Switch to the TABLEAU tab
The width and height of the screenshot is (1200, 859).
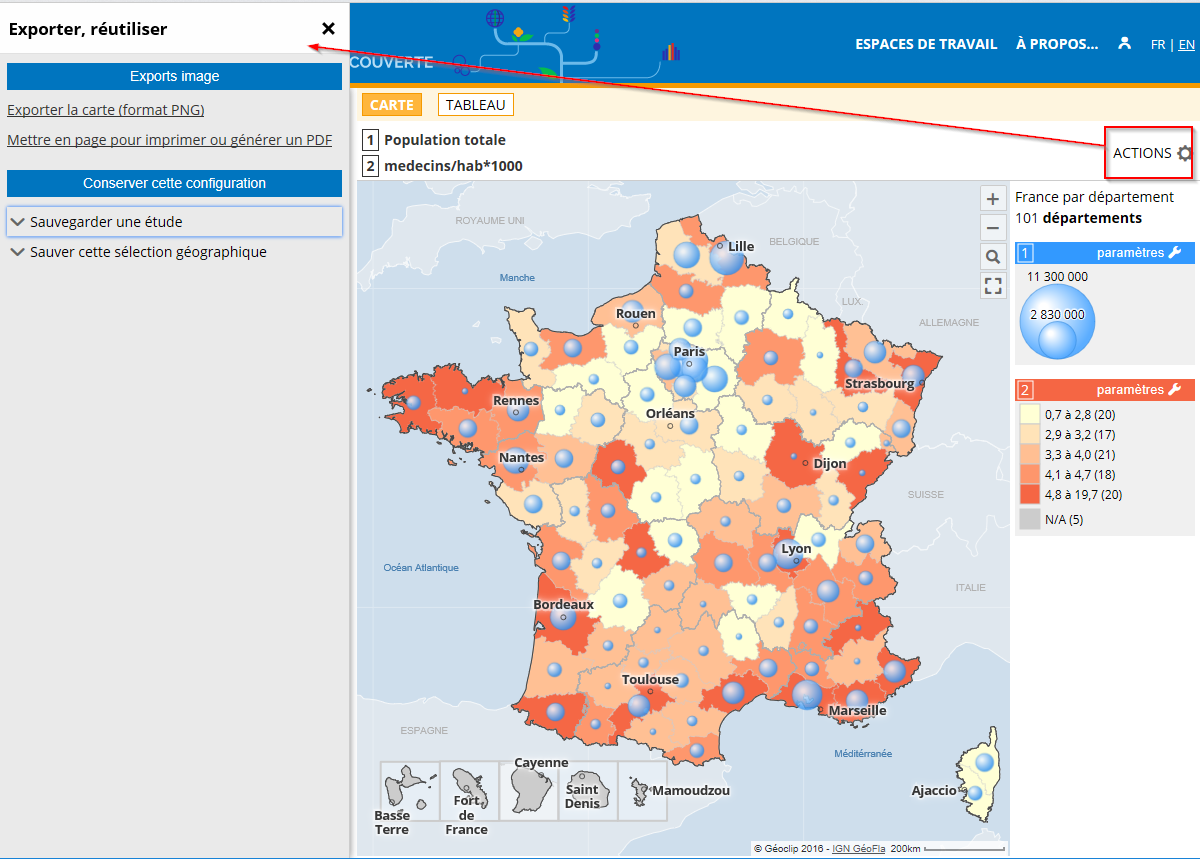tap(476, 105)
